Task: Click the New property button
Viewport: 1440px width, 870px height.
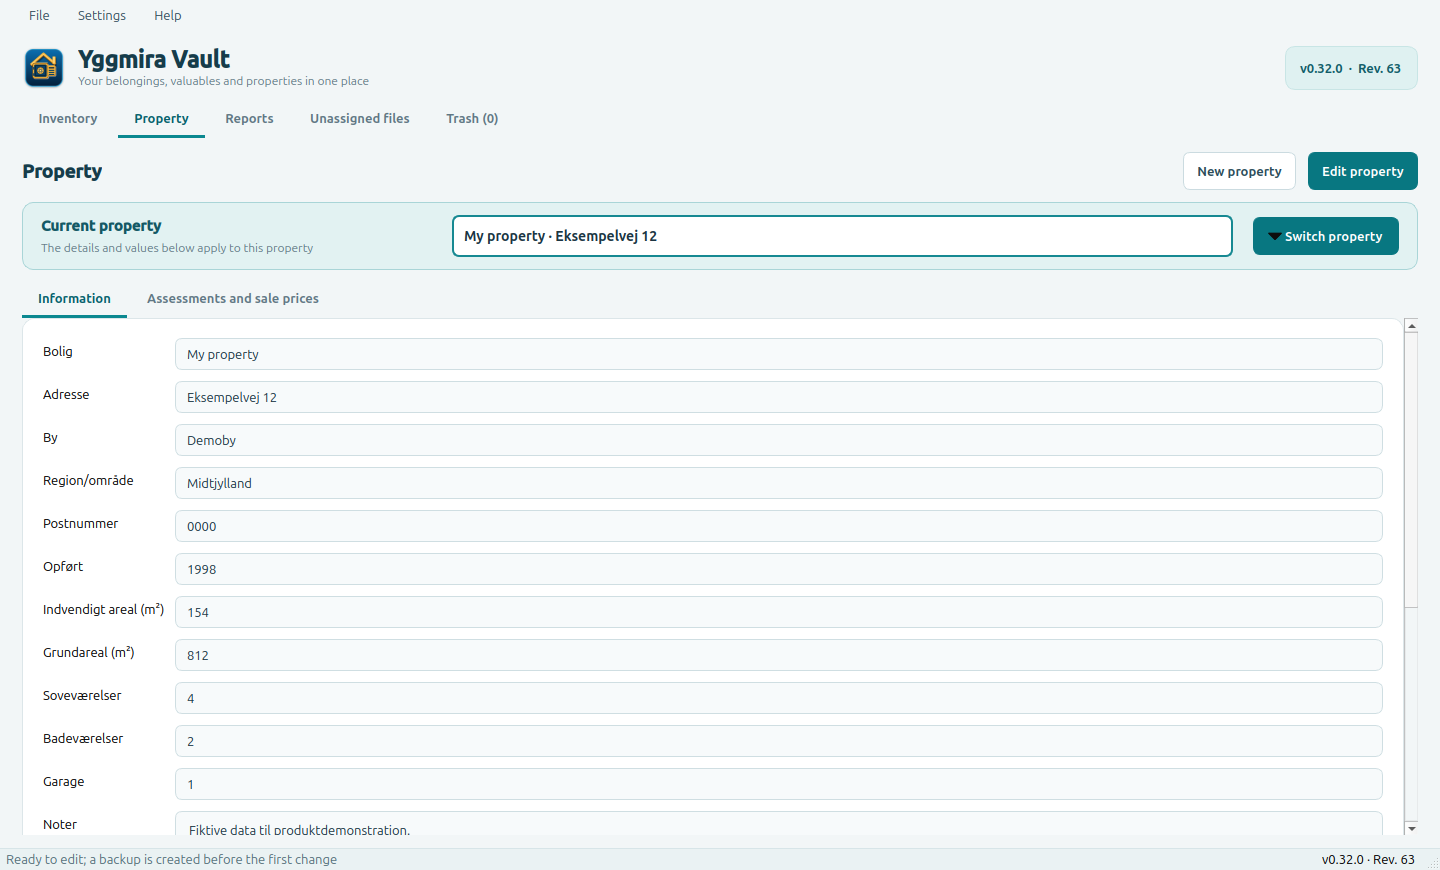Action: (1239, 171)
